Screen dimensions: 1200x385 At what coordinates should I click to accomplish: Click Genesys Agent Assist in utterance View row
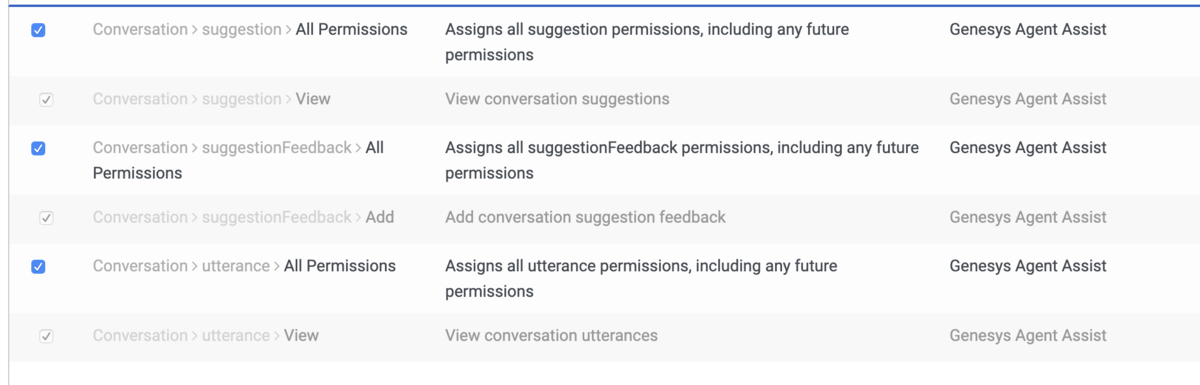click(1028, 335)
